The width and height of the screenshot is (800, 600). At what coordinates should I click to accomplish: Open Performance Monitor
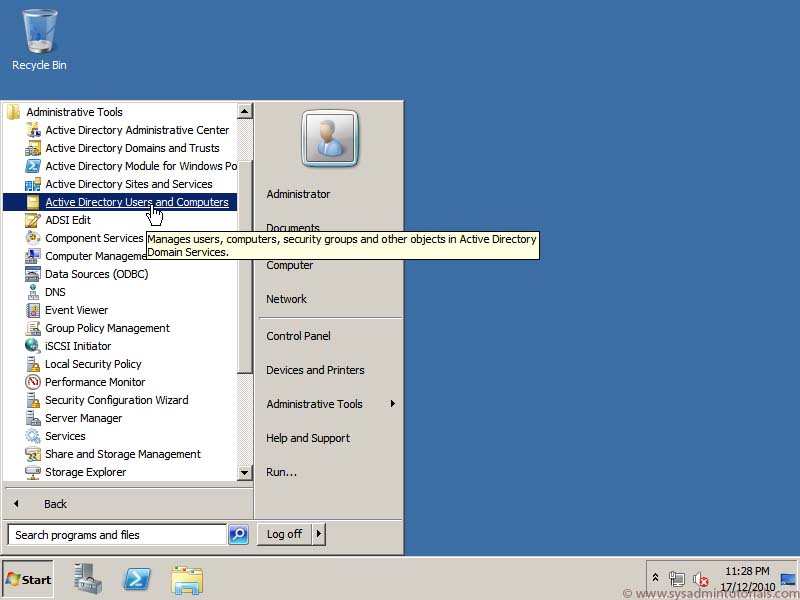(x=95, y=382)
